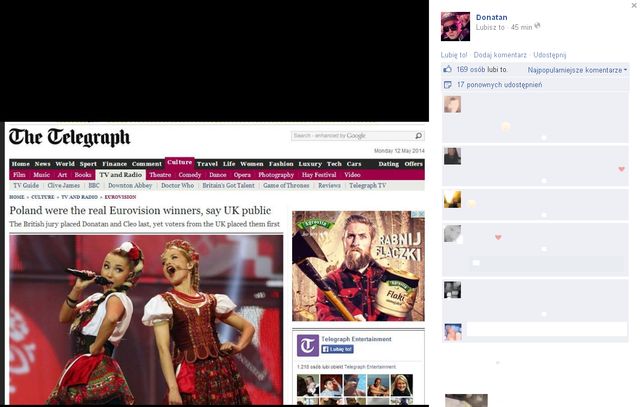Open the Fashion menu item
The height and width of the screenshot is (407, 640).
click(x=281, y=164)
